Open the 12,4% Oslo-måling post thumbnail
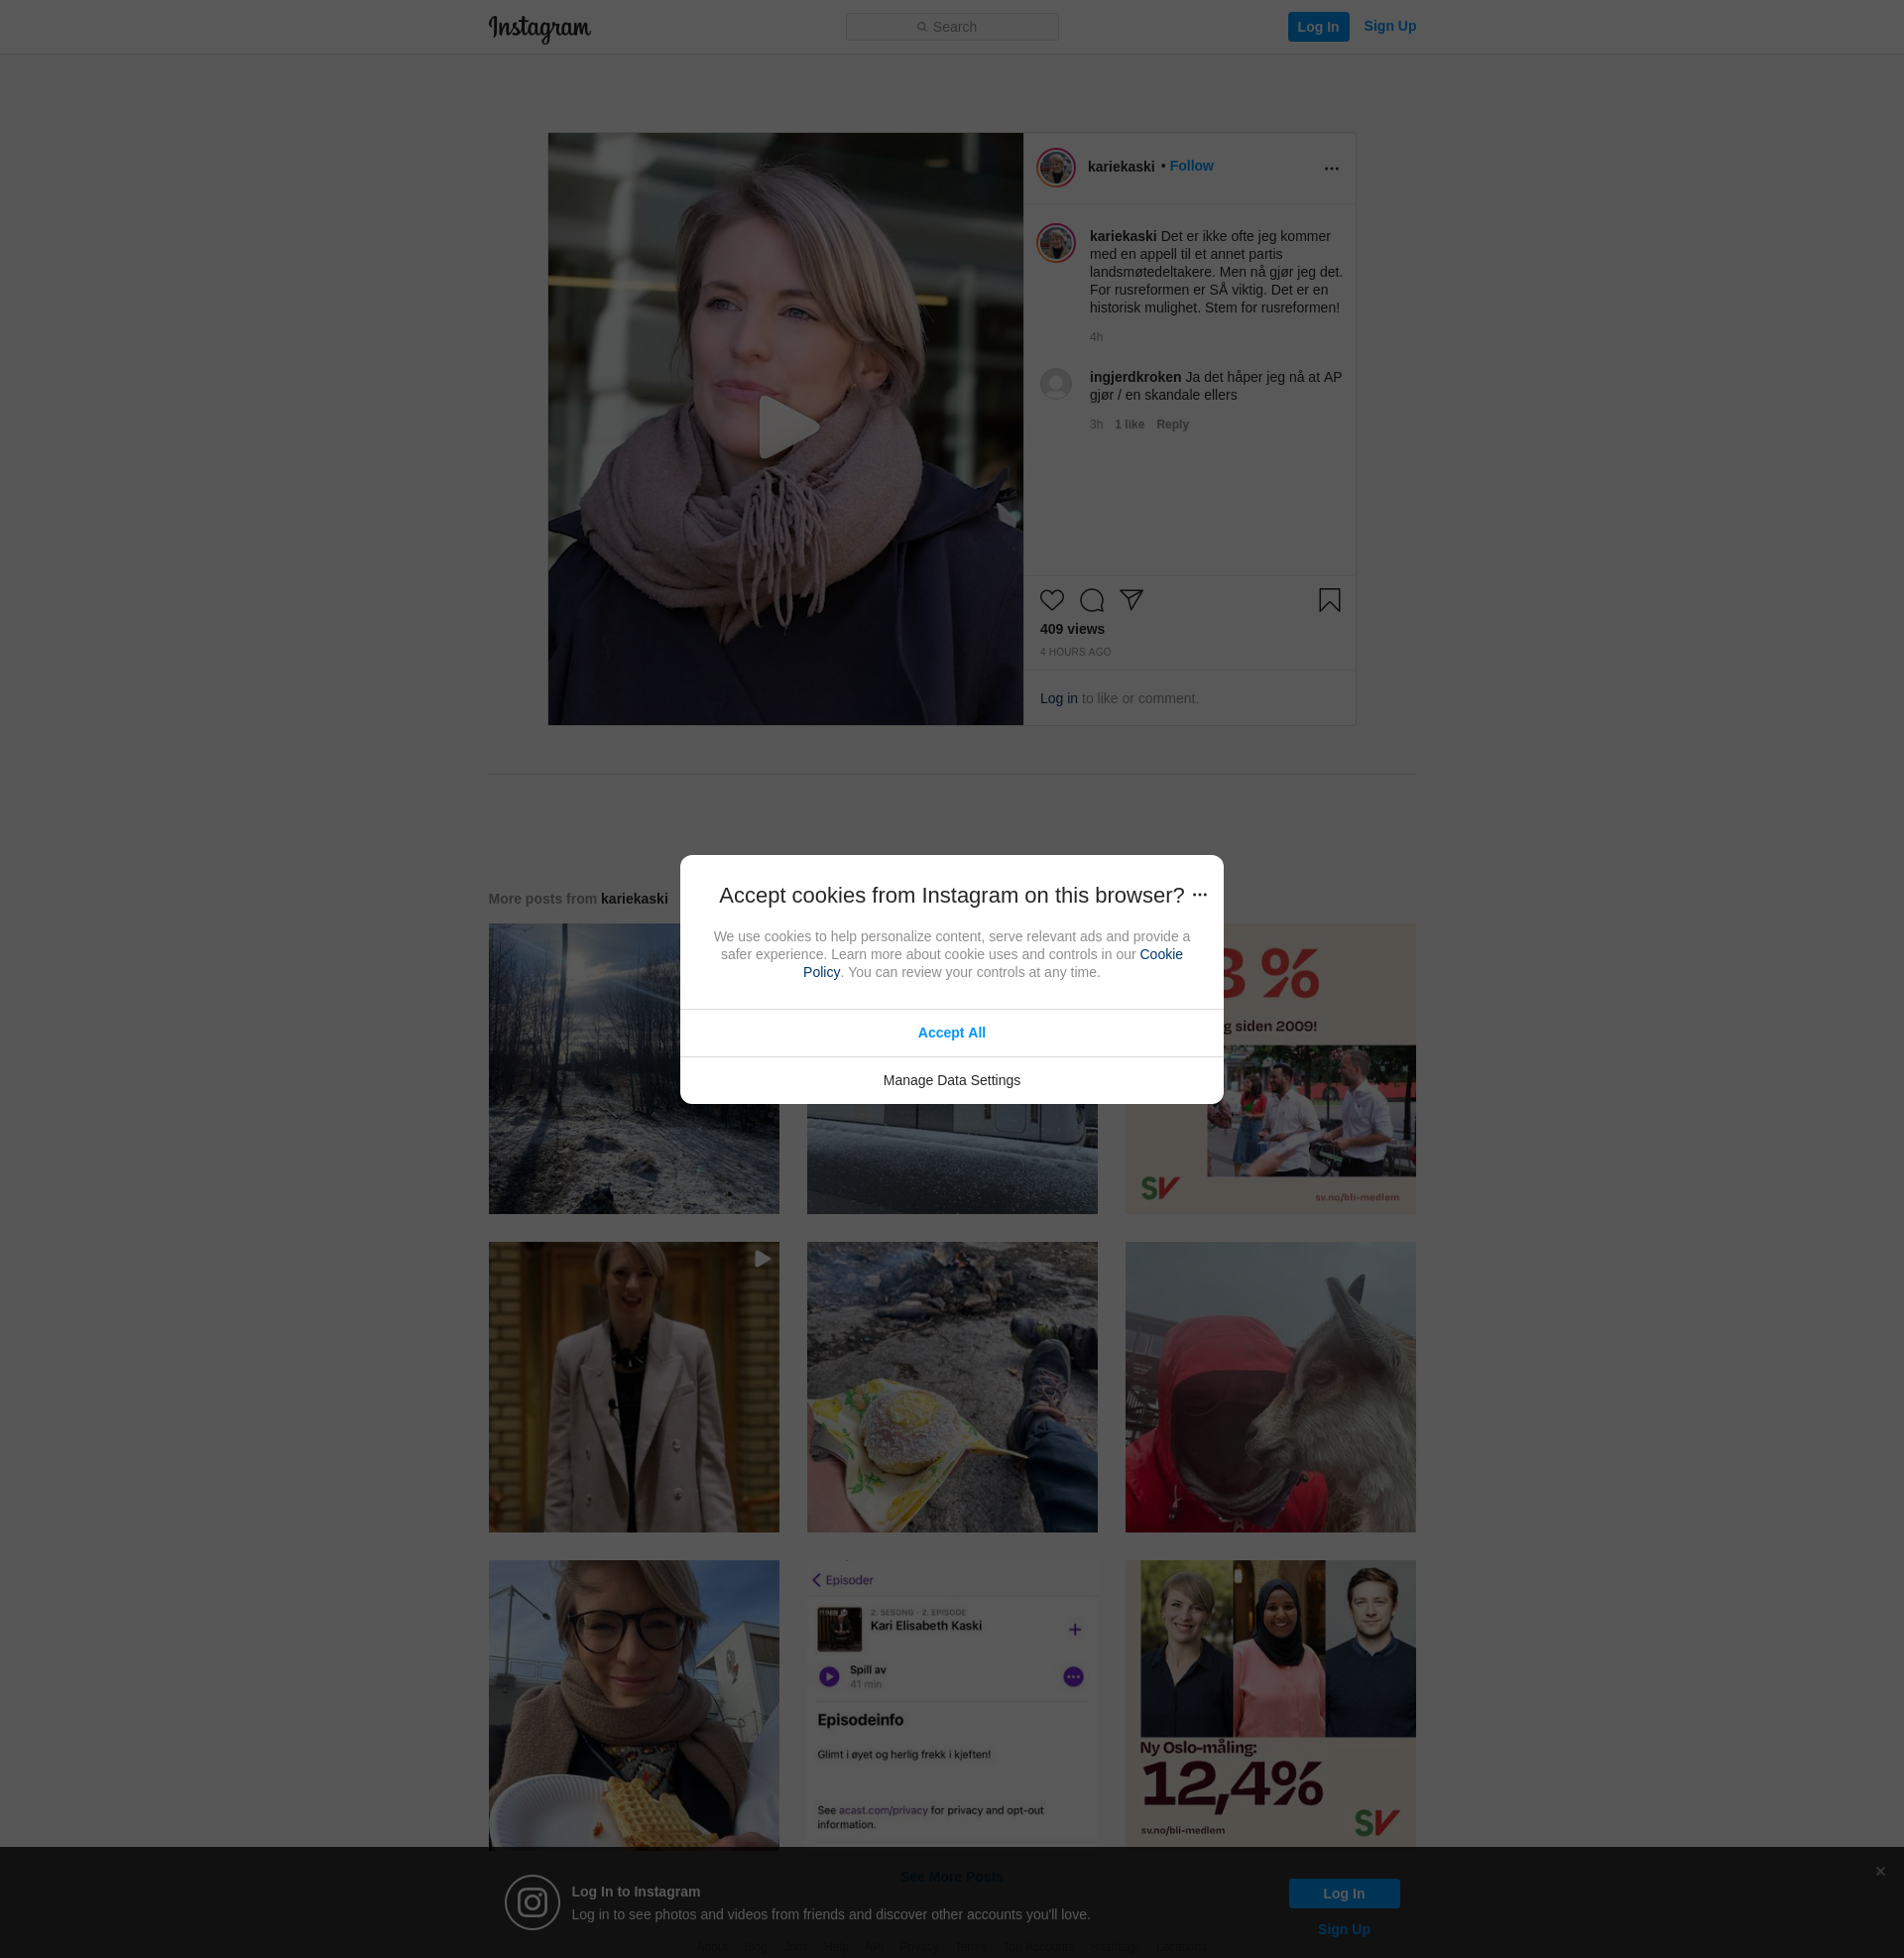1904x1958 pixels. [1270, 1704]
